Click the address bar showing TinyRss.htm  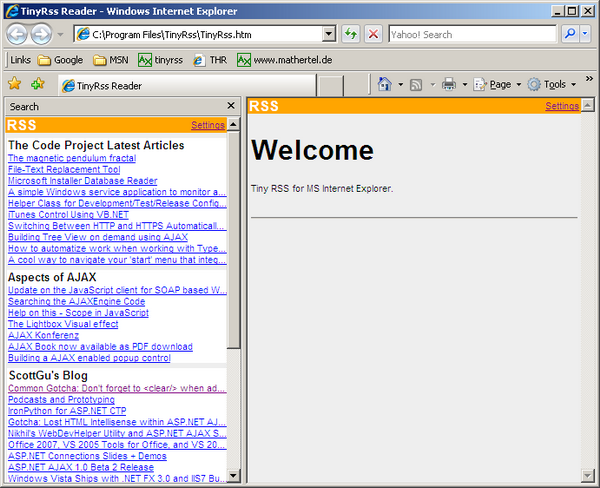click(x=198, y=34)
